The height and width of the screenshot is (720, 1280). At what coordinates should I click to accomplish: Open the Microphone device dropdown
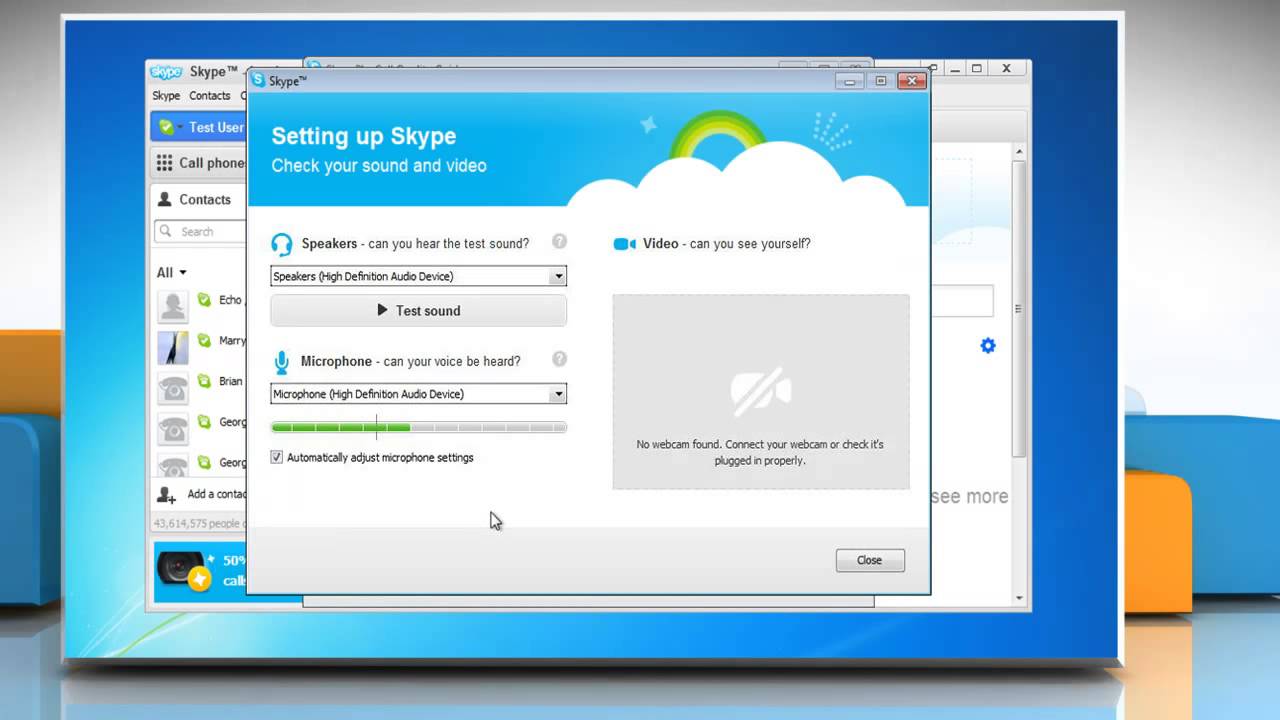pyautogui.click(x=559, y=394)
